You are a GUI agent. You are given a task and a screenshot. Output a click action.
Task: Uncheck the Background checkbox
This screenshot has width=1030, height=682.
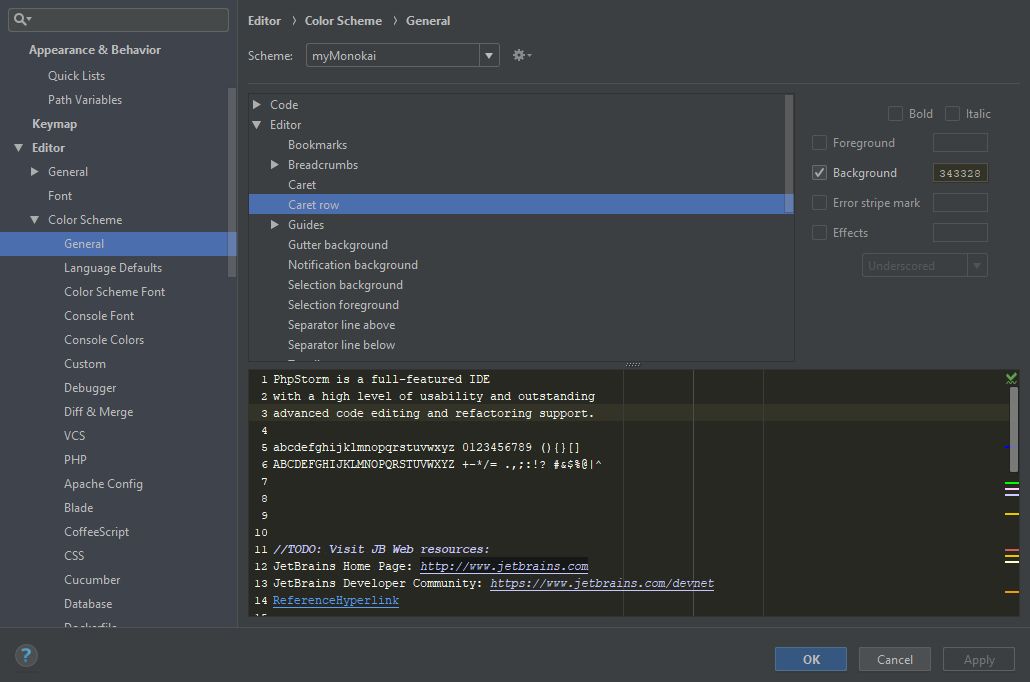(819, 173)
